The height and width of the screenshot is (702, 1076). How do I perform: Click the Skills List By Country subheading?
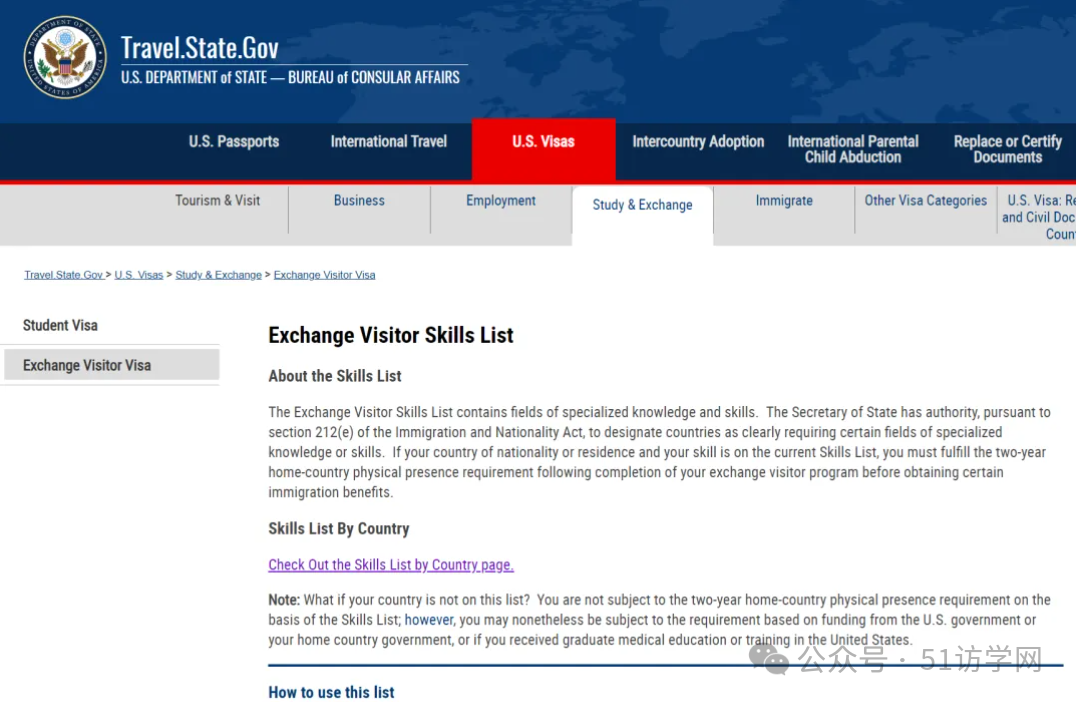click(x=339, y=528)
